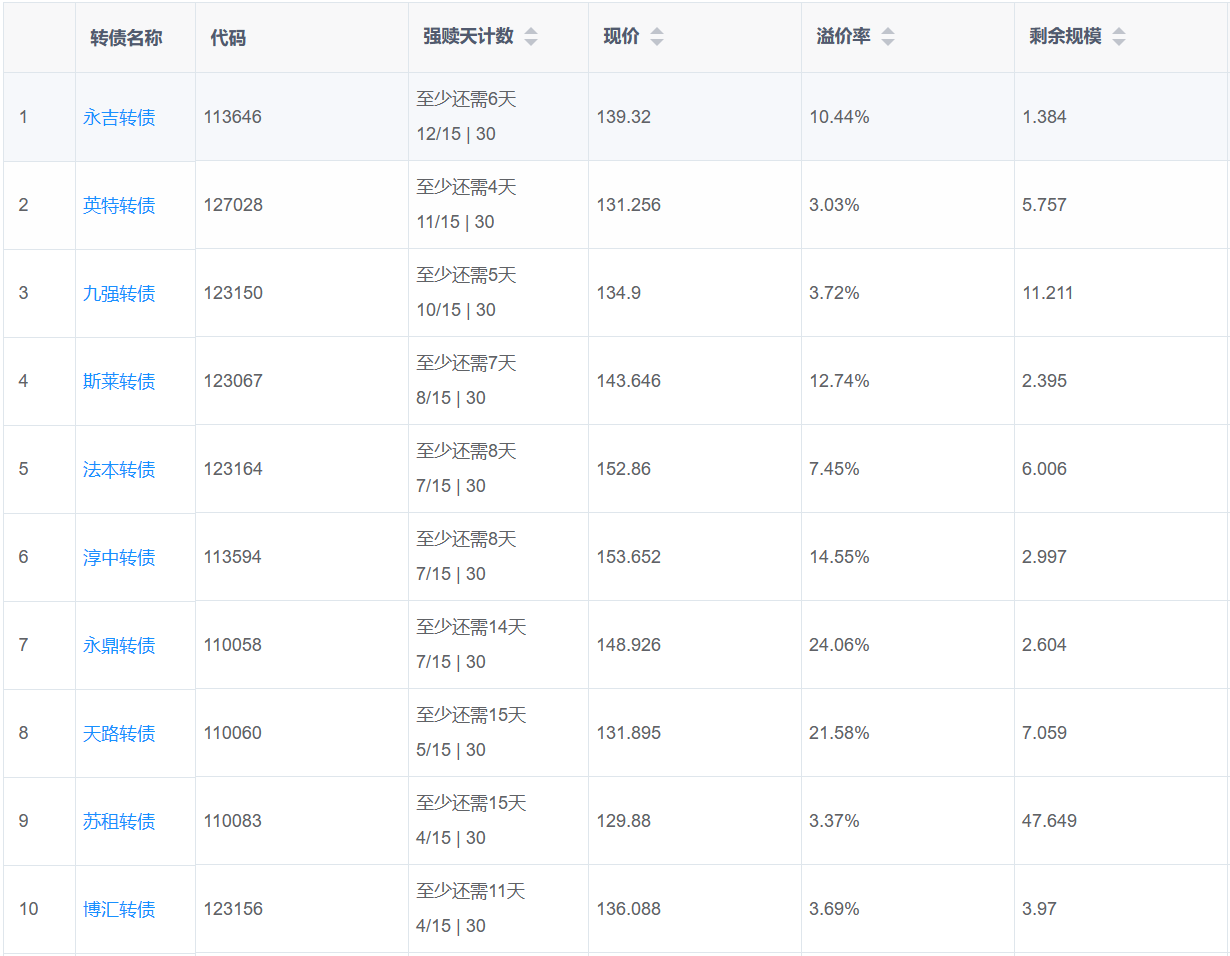Select the 152.86 price cell
The image size is (1230, 956).
(x=624, y=469)
